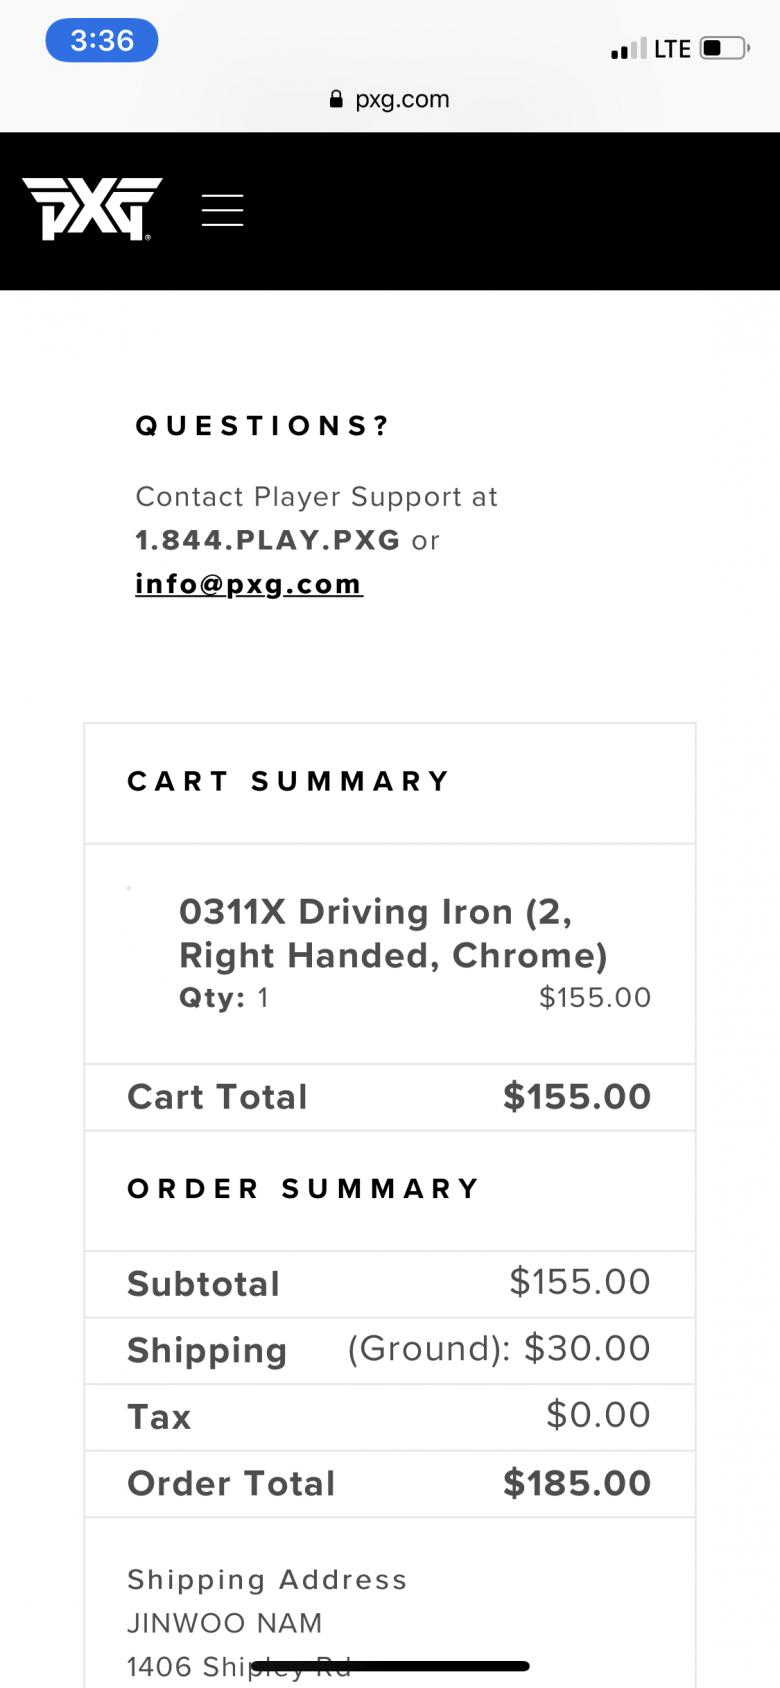Tap the Shipping (Ground) $30.00 row
The width and height of the screenshot is (780, 1688).
(389, 1350)
